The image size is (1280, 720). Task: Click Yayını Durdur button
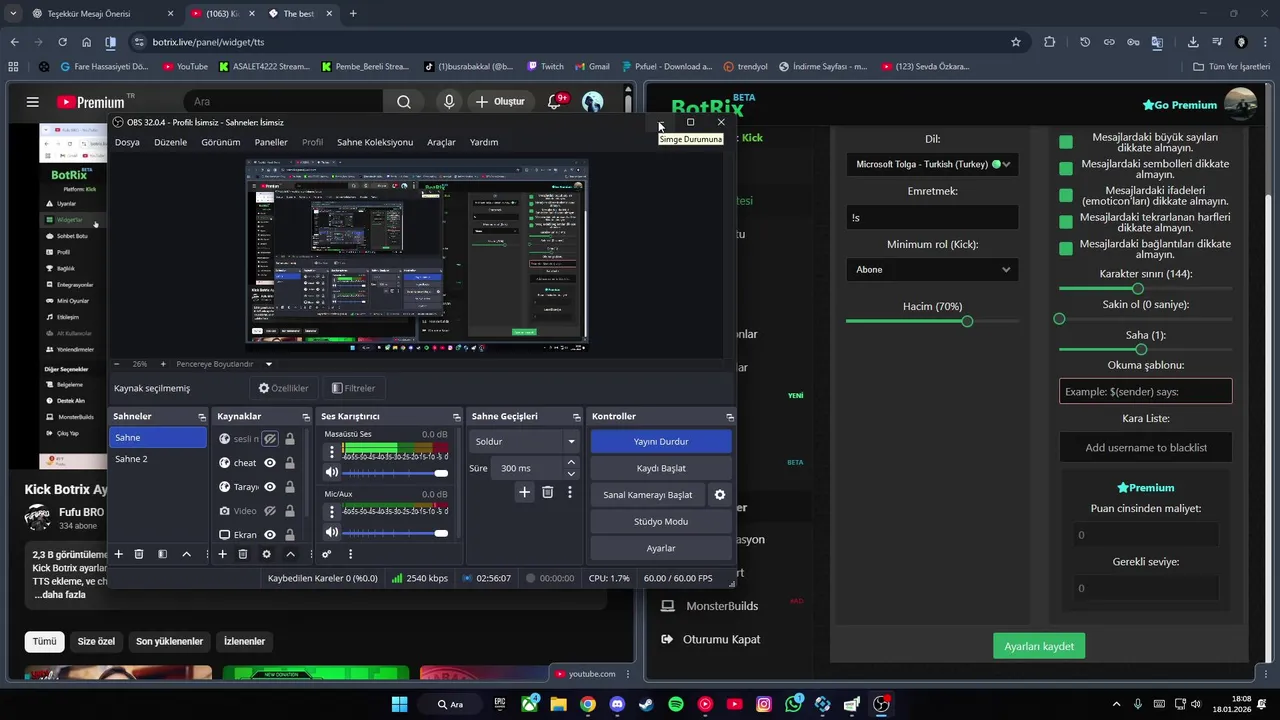coord(661,441)
